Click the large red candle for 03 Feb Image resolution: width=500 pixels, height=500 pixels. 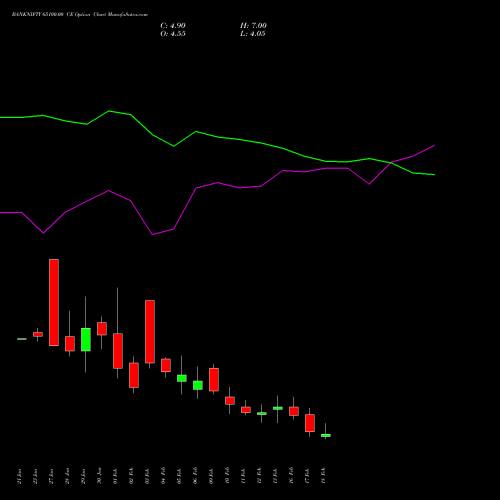(150, 332)
